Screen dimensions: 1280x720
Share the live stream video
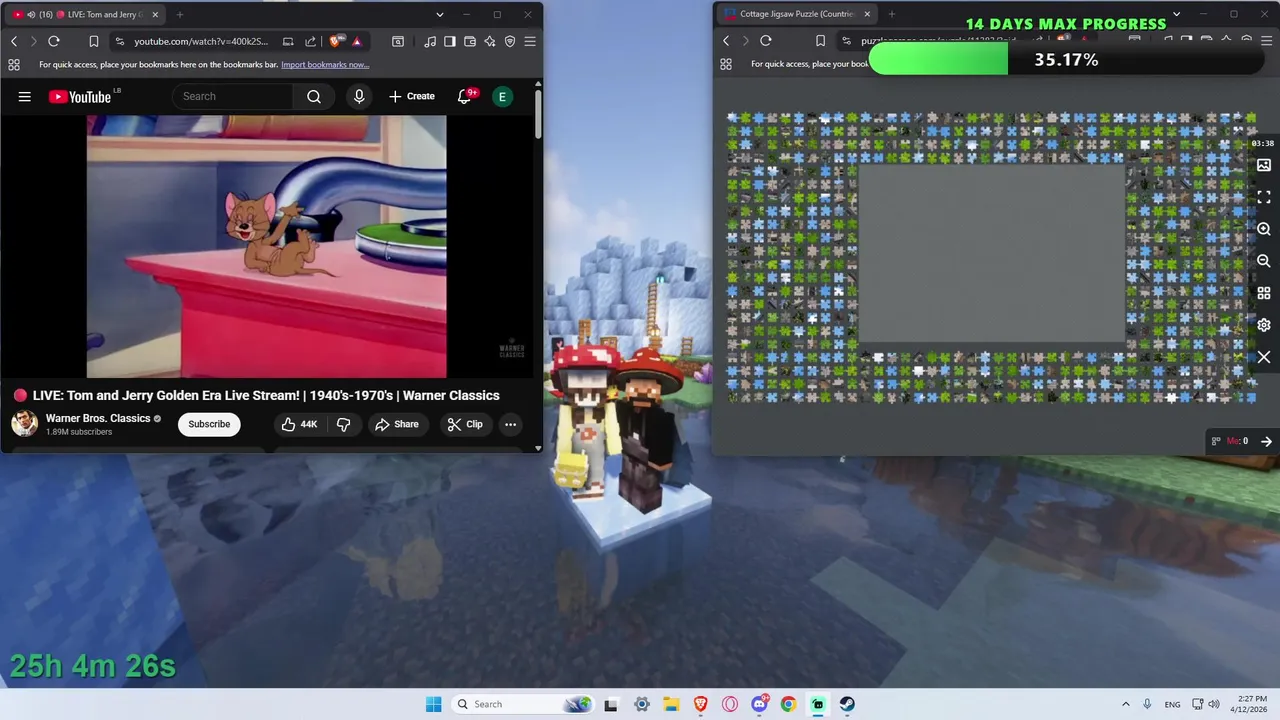(x=397, y=424)
